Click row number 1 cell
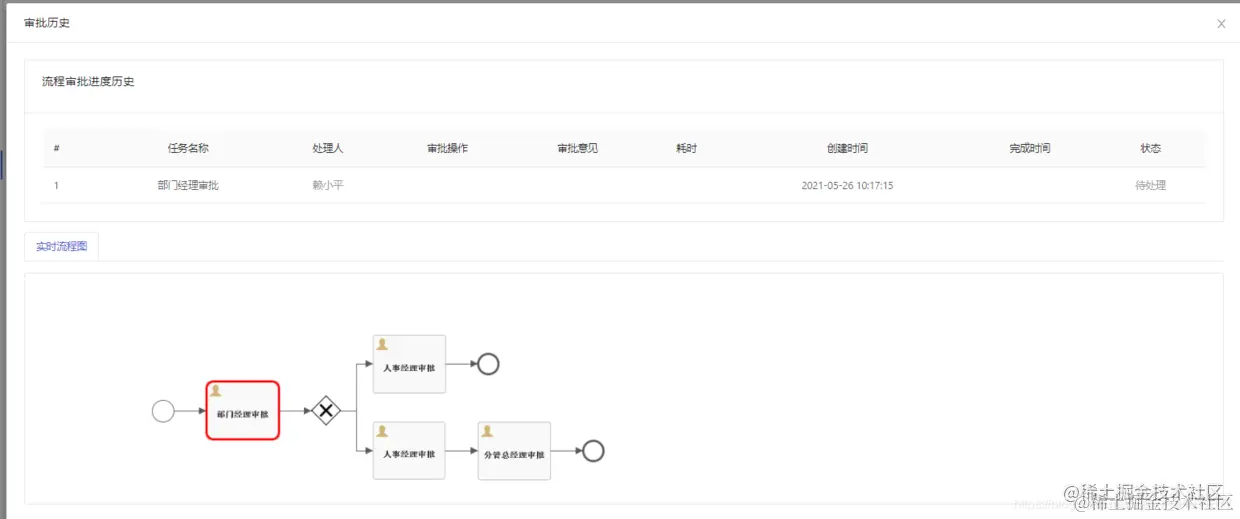Viewport: 1240px width, 519px height. [x=56, y=185]
